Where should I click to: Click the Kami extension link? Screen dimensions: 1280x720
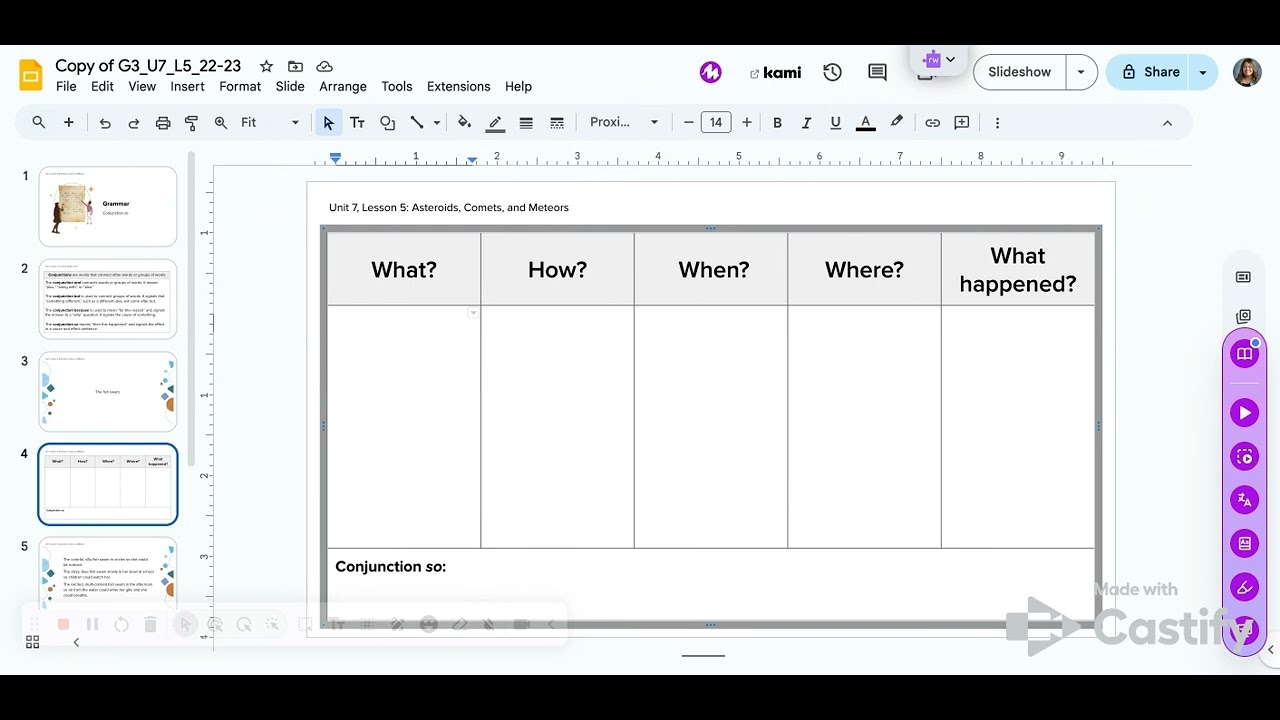click(x=775, y=72)
